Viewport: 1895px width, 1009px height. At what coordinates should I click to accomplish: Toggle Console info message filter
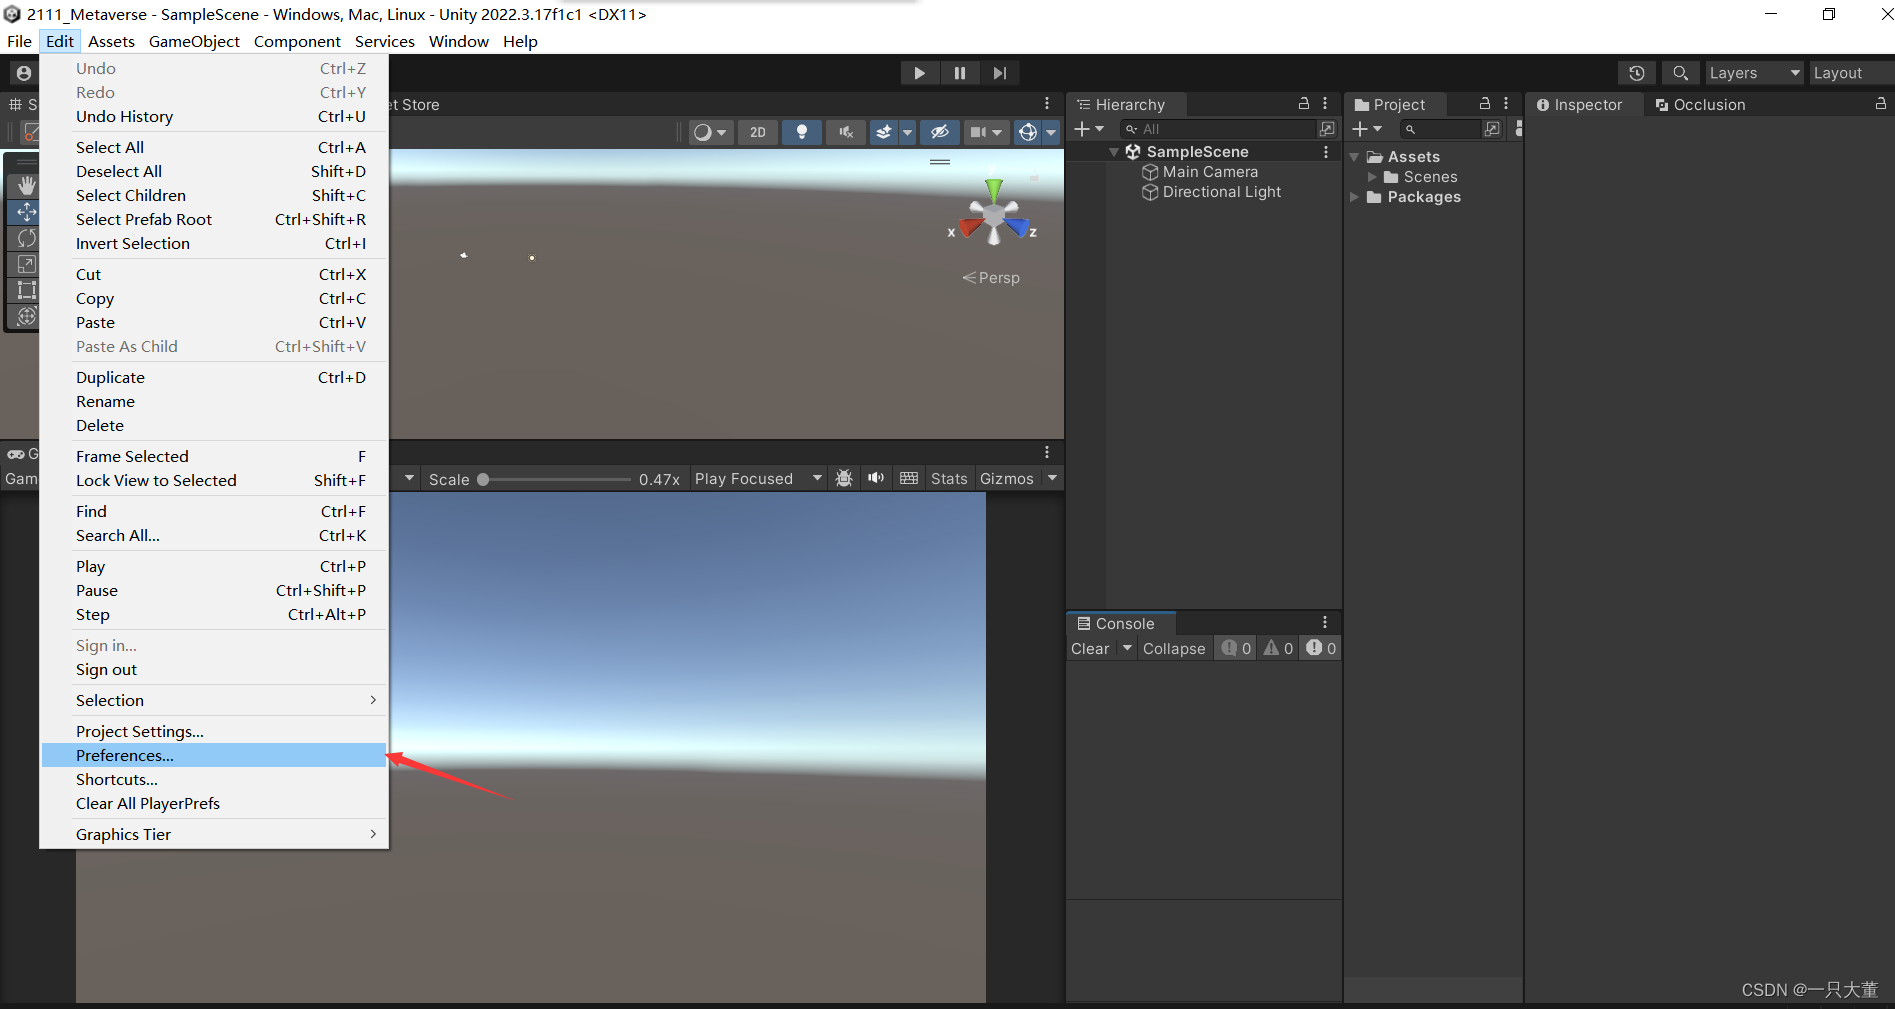pos(1236,648)
